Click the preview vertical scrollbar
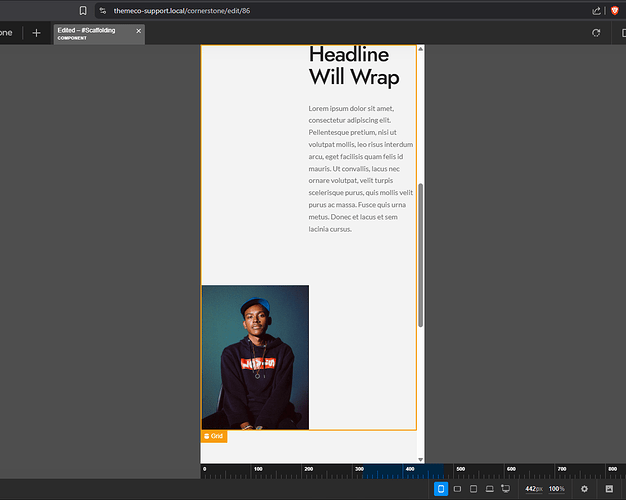The height and width of the screenshot is (500, 626). pyautogui.click(x=421, y=255)
